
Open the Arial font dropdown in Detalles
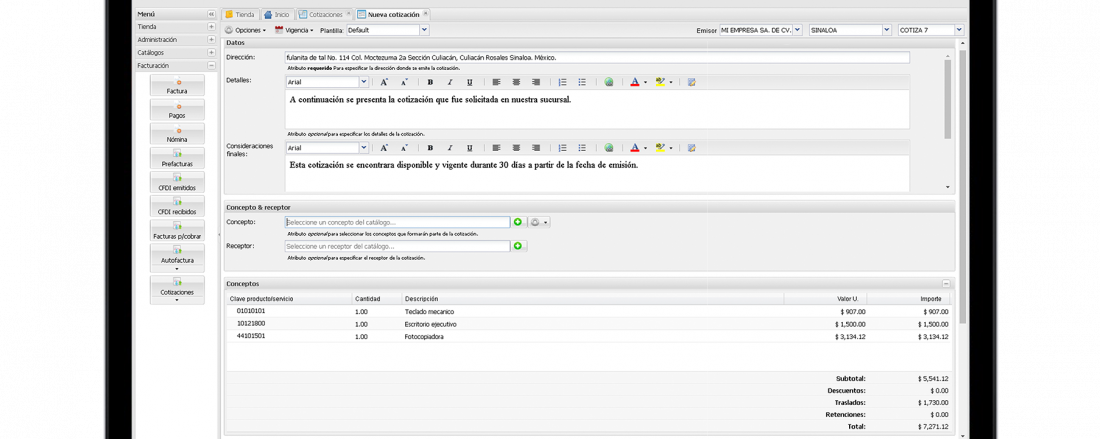pyautogui.click(x=363, y=82)
